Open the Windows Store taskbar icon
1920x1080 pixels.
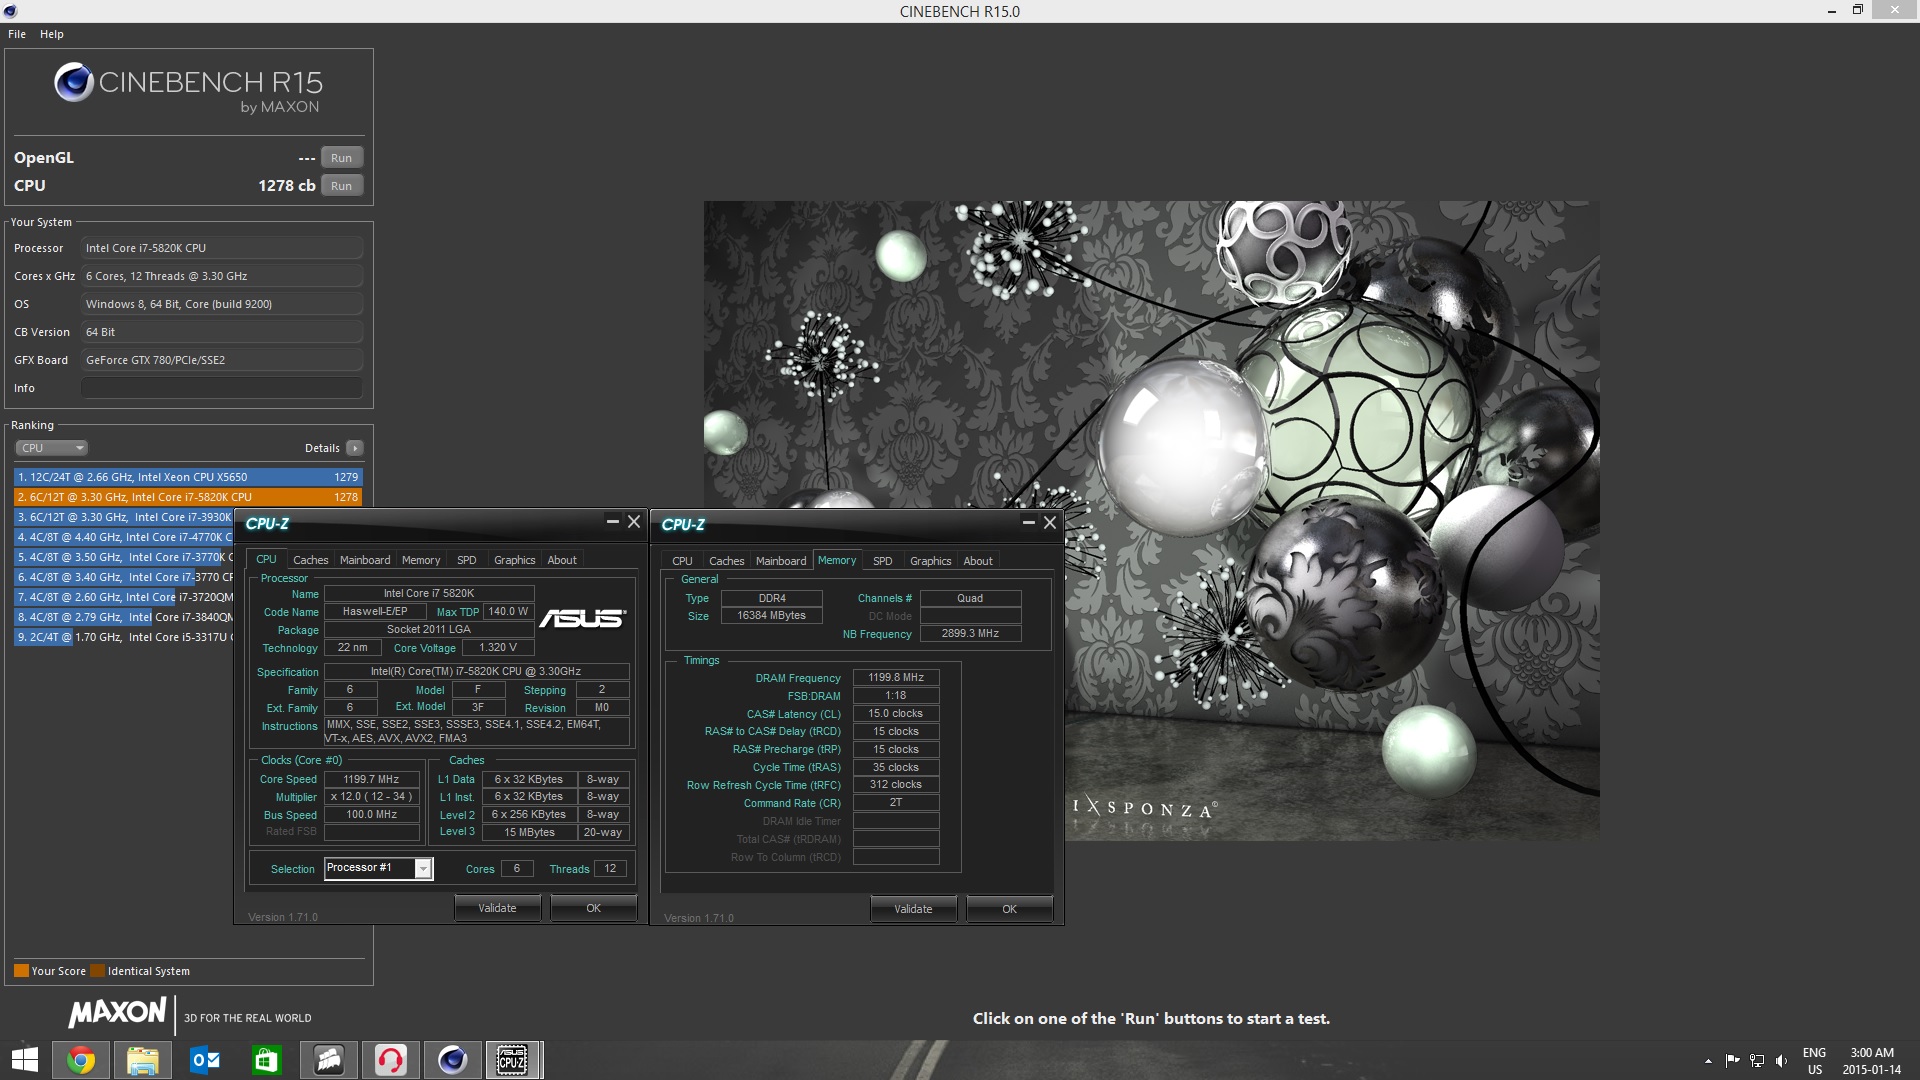[267, 1060]
